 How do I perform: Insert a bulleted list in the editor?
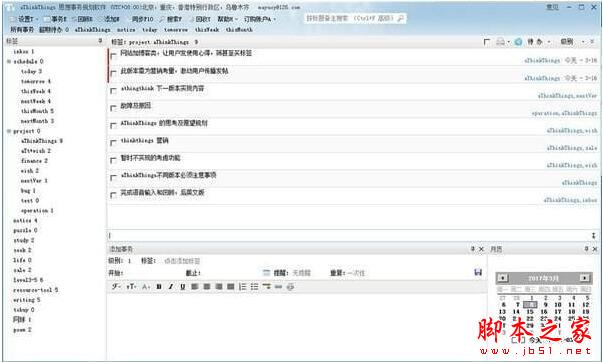(x=255, y=287)
